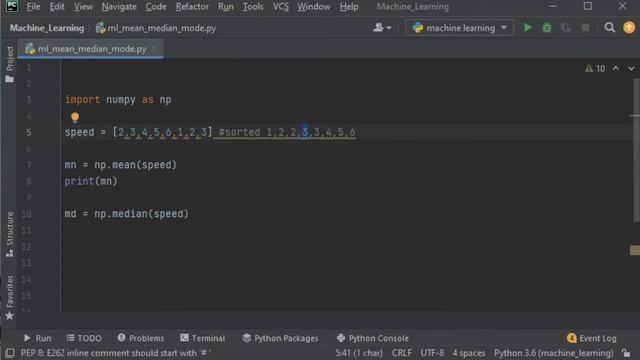The width and height of the screenshot is (640, 360).
Task: Start debugging with the bug icon
Action: pos(547,28)
